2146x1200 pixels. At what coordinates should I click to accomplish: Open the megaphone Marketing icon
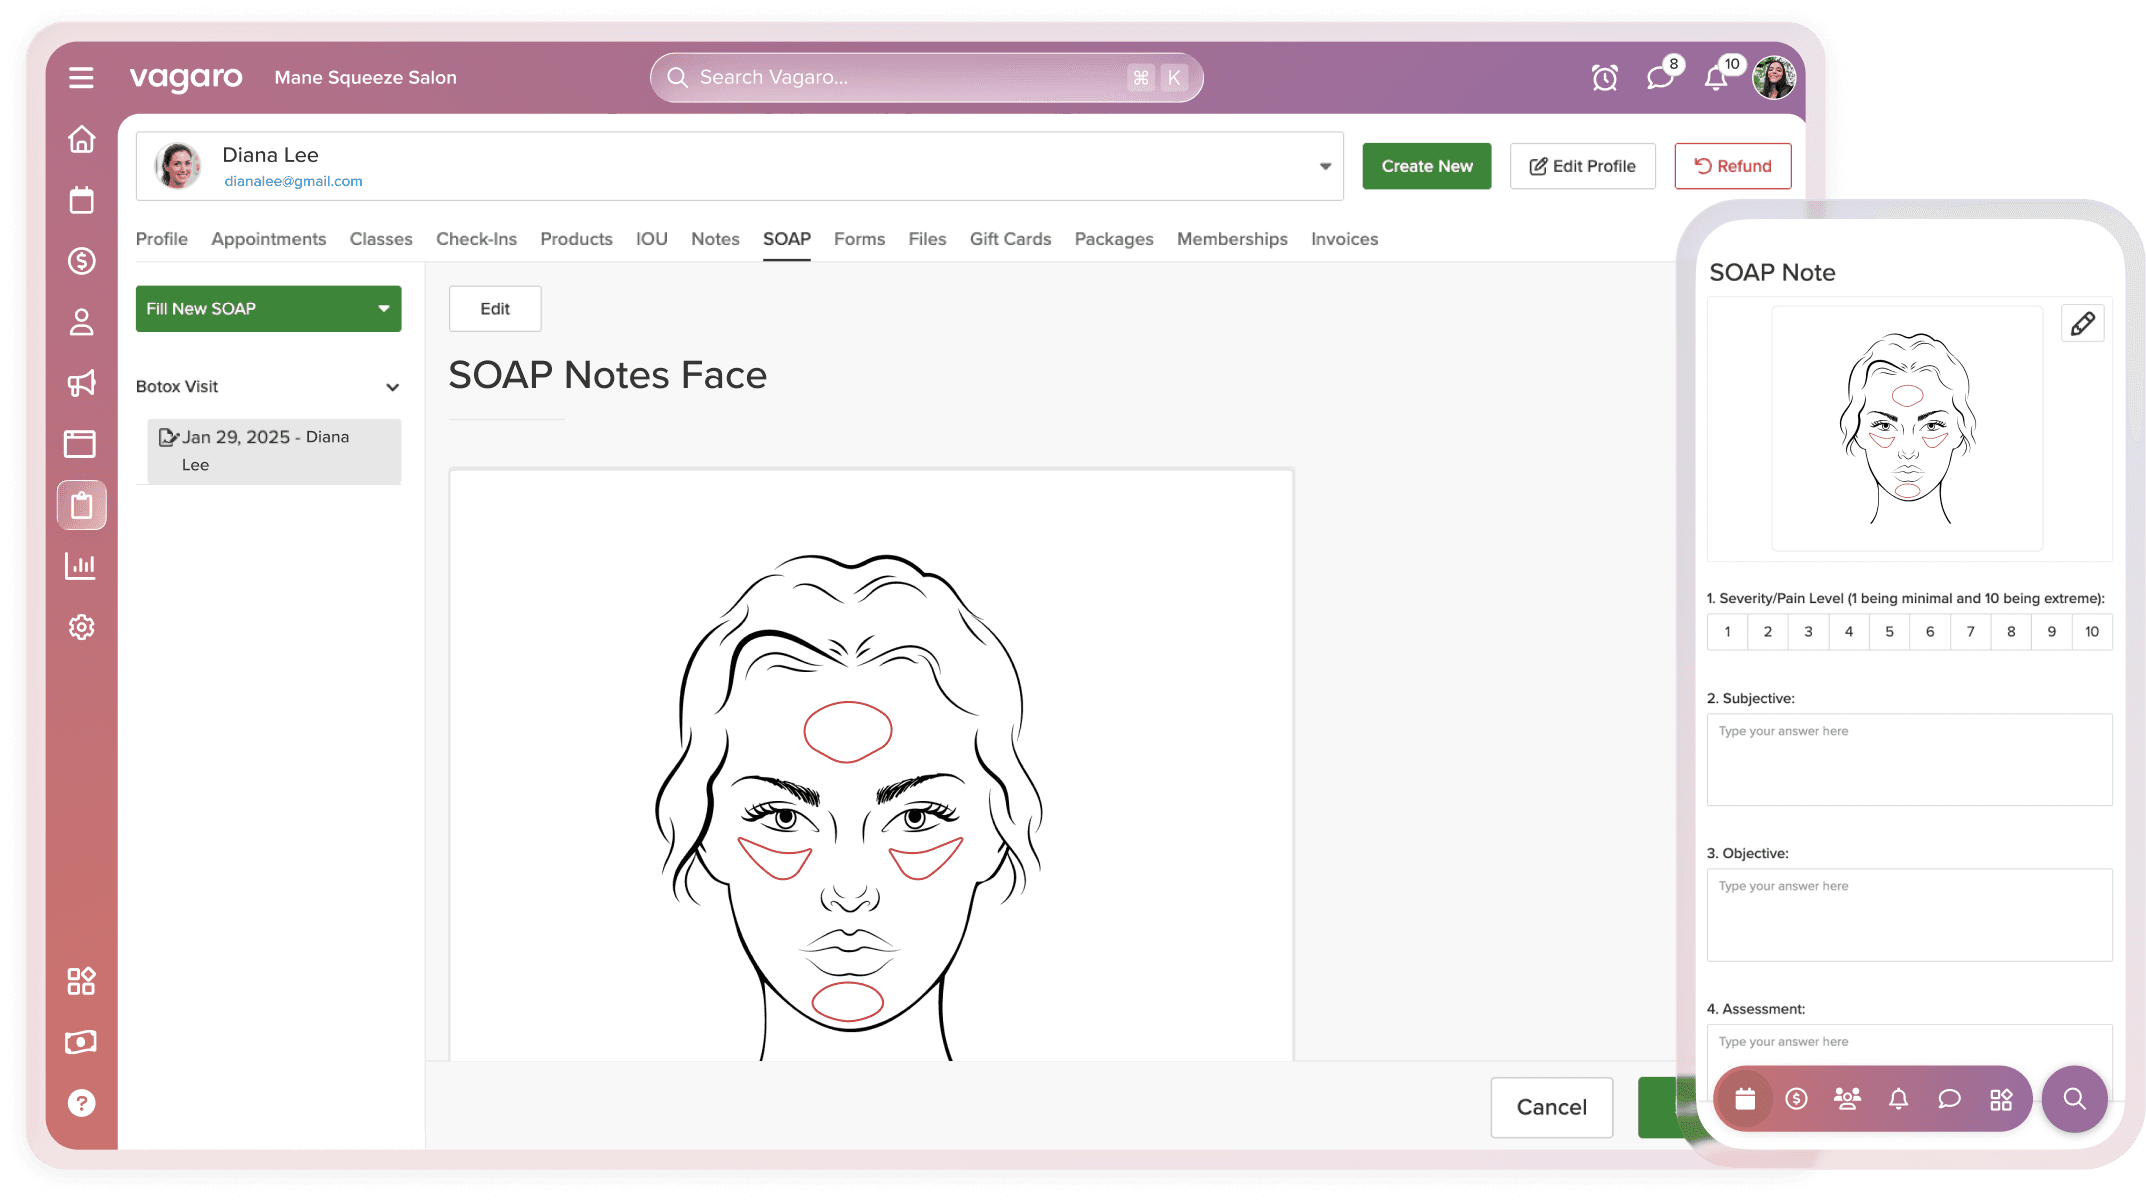click(81, 383)
